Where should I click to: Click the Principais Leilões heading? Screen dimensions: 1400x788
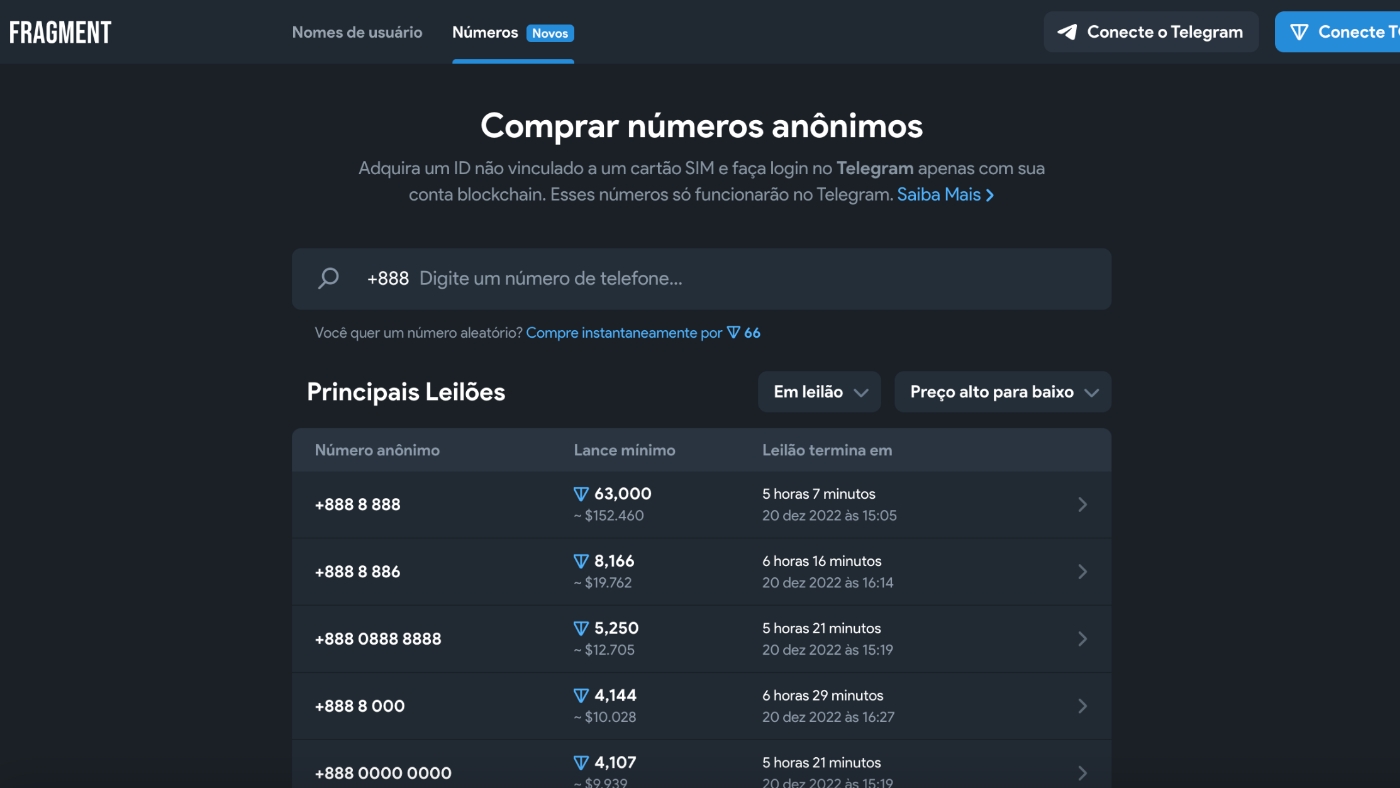(406, 392)
